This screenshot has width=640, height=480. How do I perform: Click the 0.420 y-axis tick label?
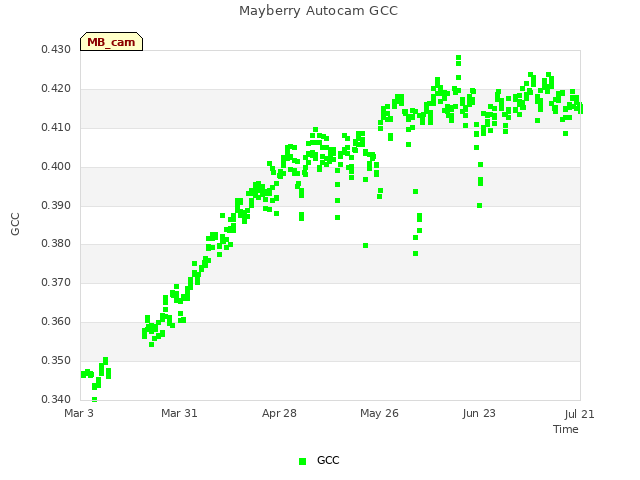56,89
